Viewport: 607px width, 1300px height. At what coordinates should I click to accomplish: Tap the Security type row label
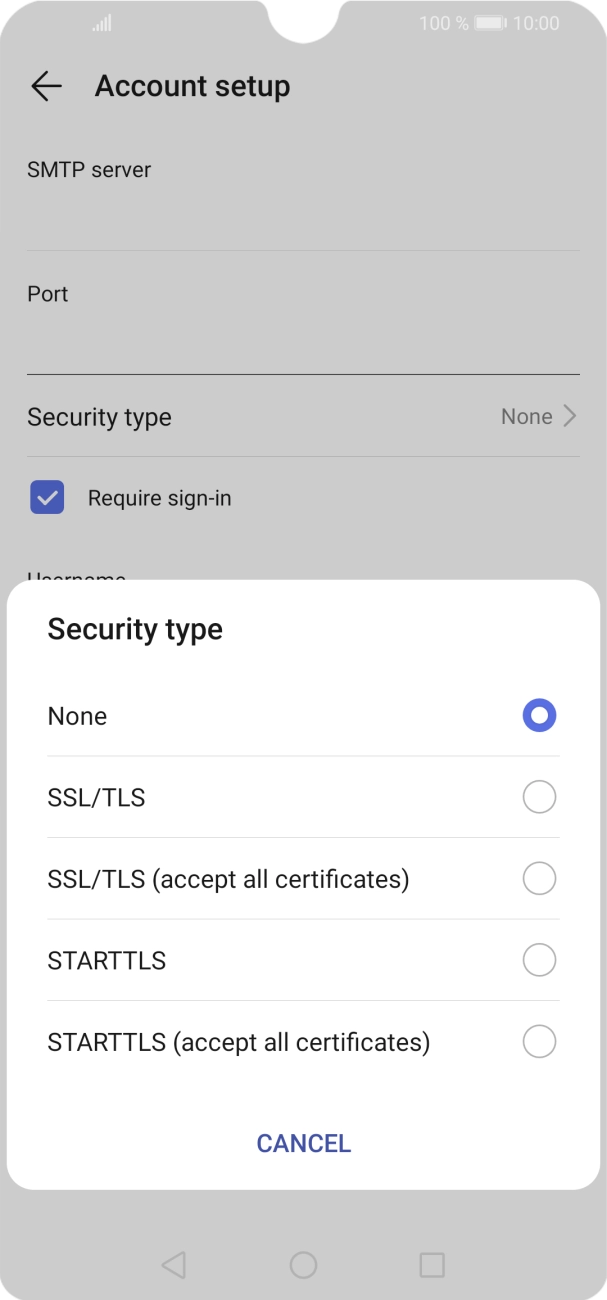(x=99, y=417)
